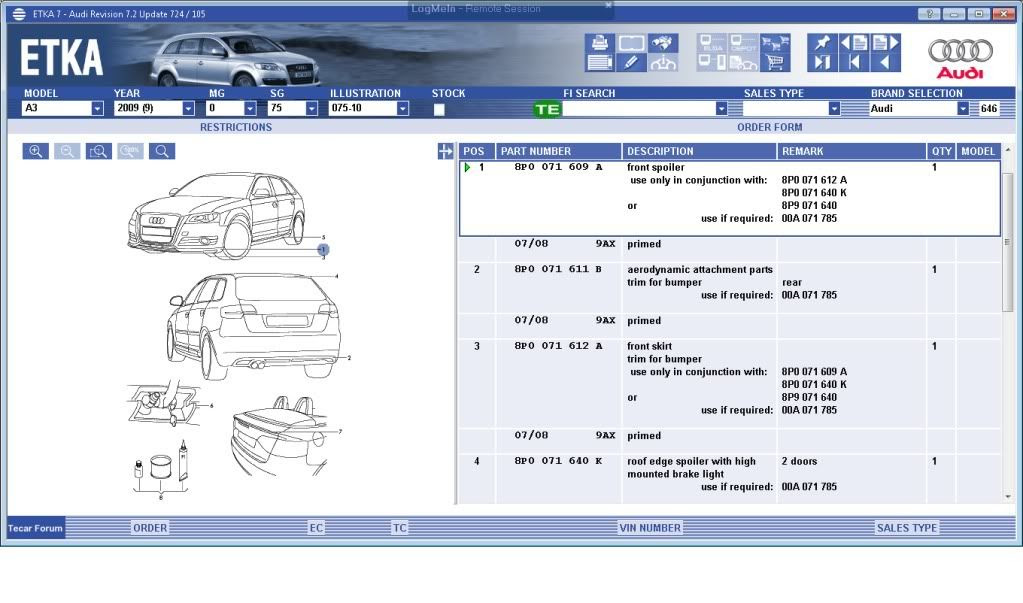The width and height of the screenshot is (1023, 603).
Task: Jump to first record arrow icon
Action: (854, 63)
